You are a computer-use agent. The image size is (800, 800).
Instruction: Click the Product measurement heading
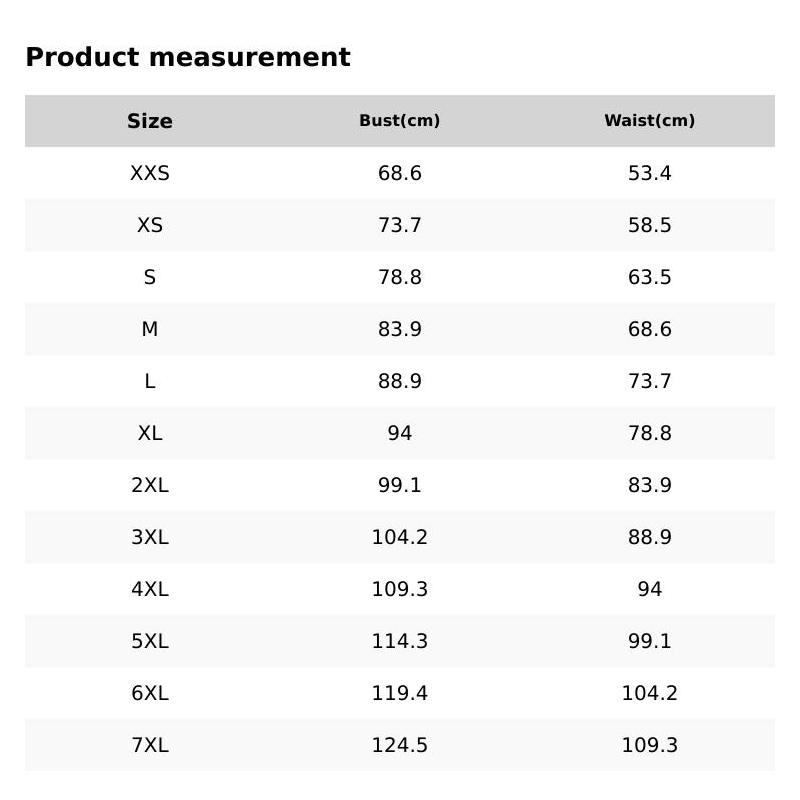(188, 57)
